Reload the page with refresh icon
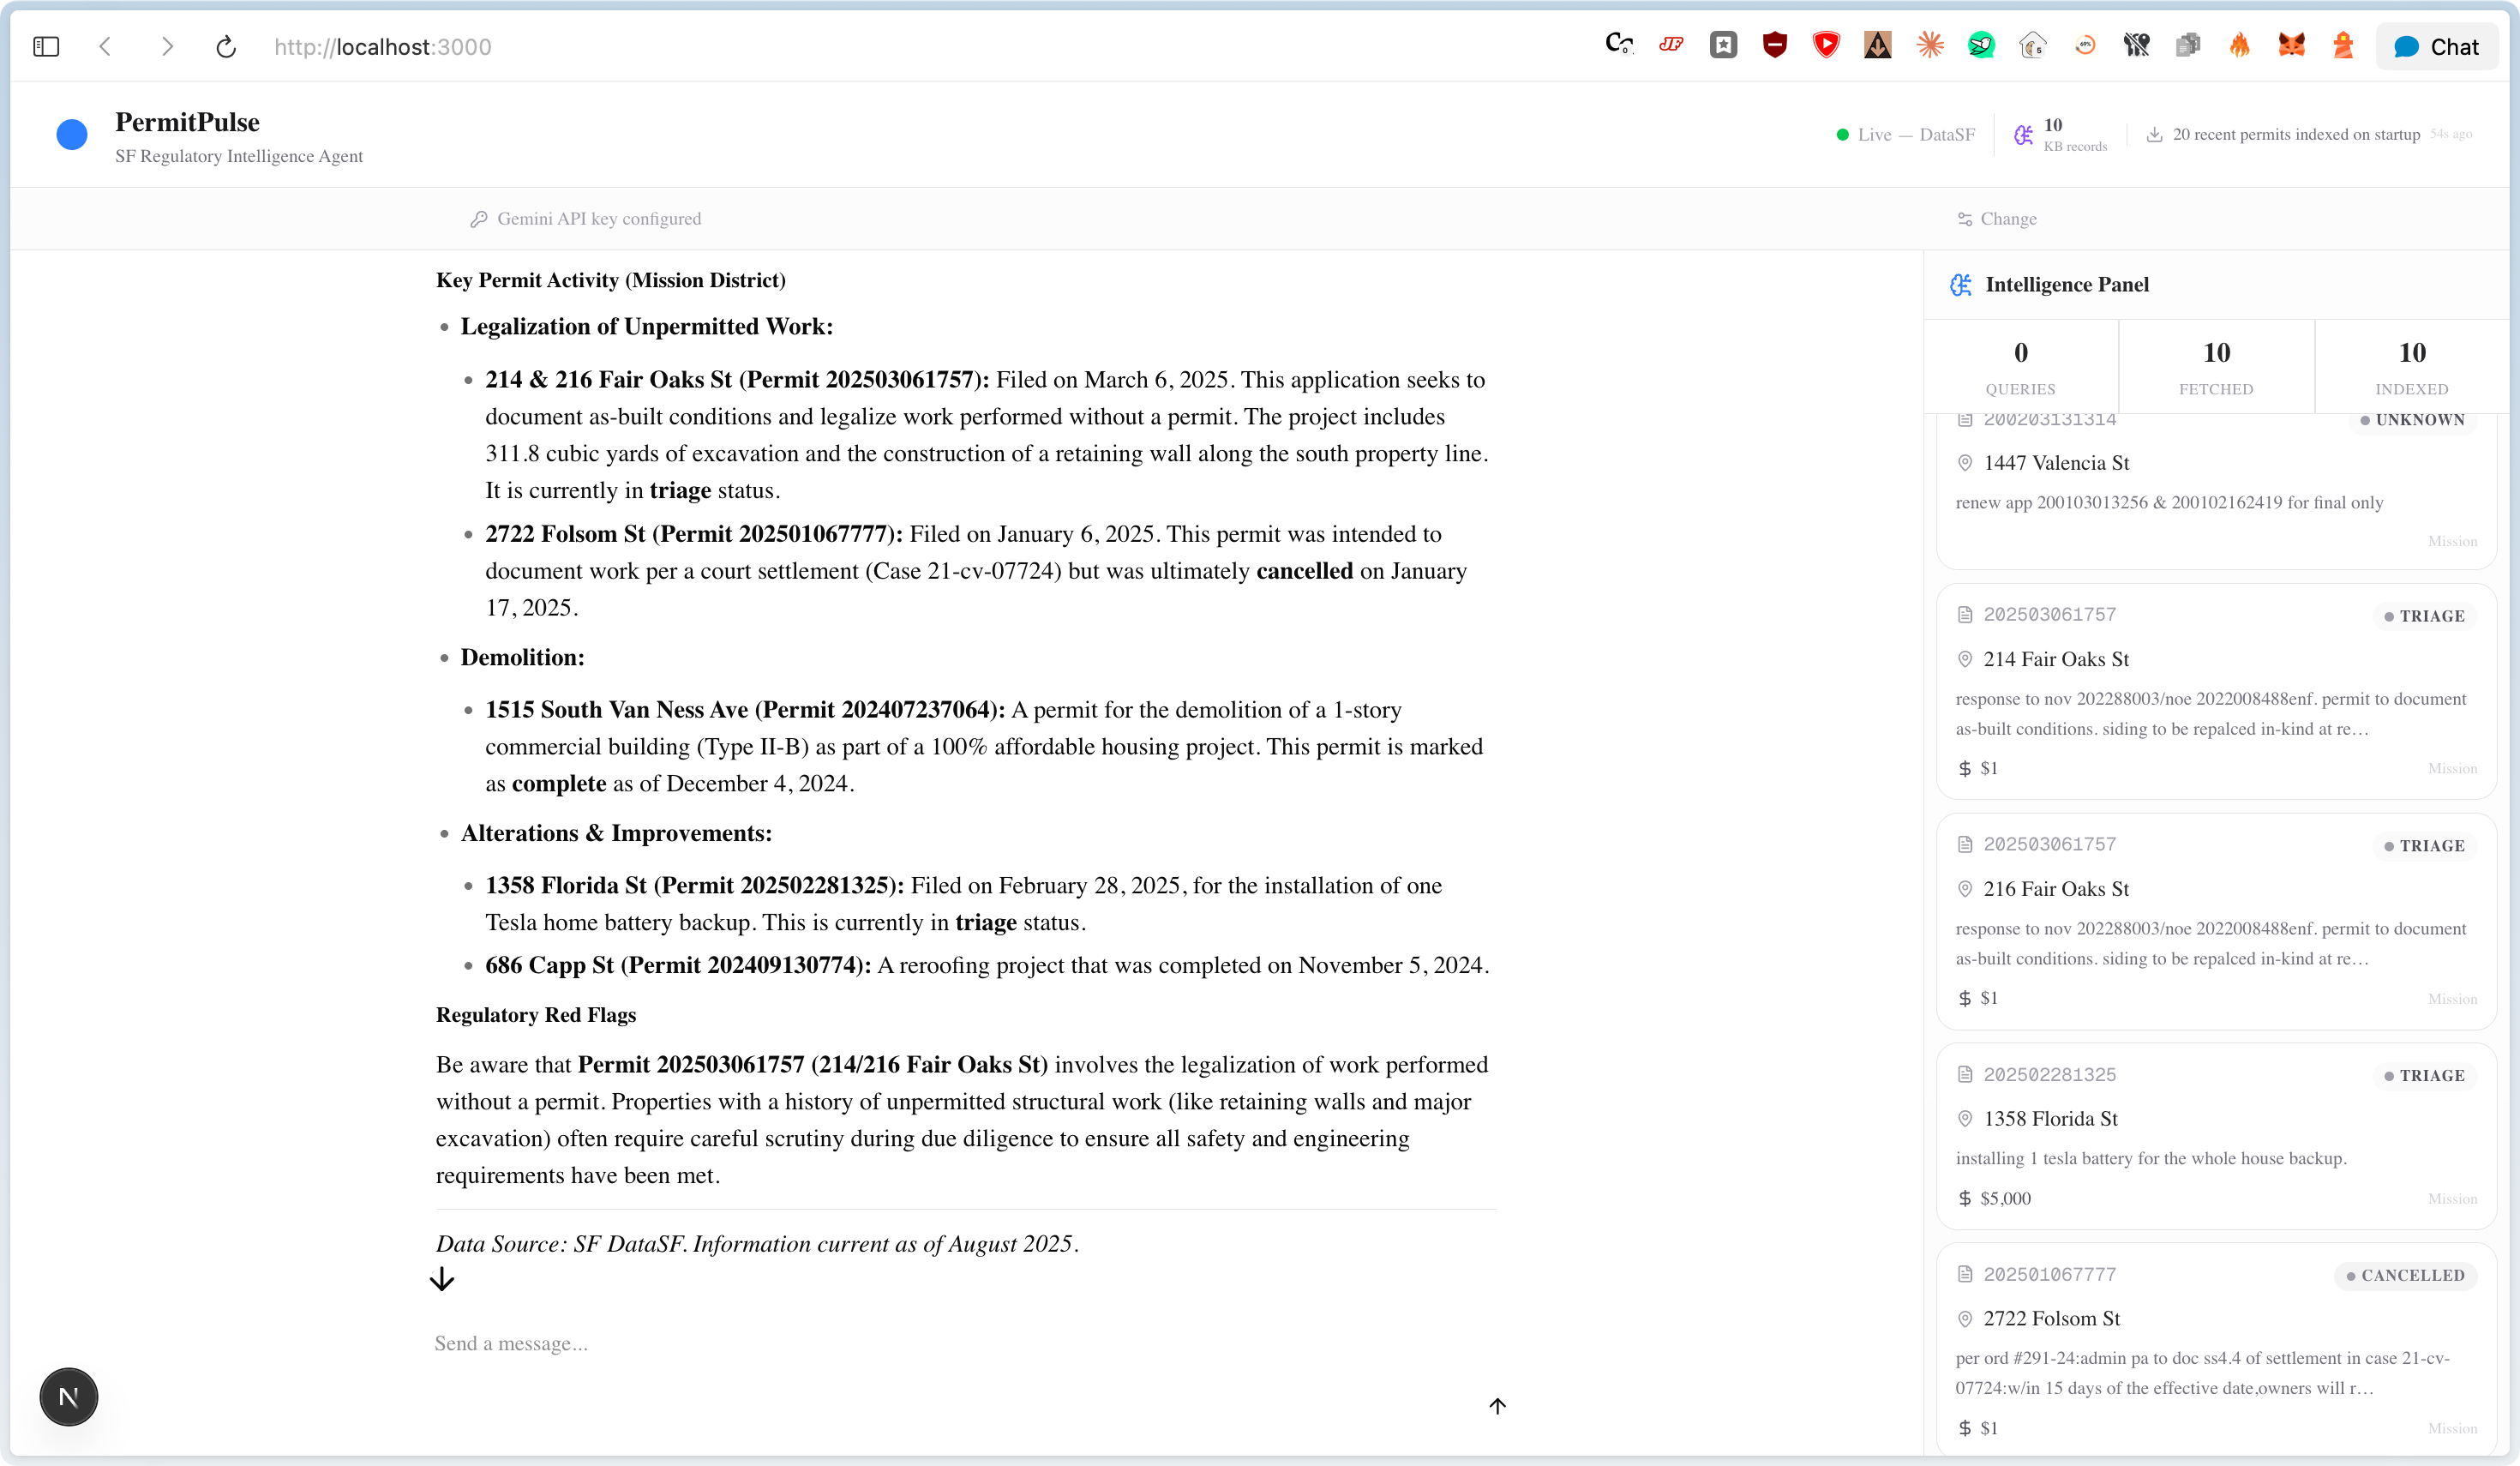Image resolution: width=2520 pixels, height=1466 pixels. coord(226,47)
